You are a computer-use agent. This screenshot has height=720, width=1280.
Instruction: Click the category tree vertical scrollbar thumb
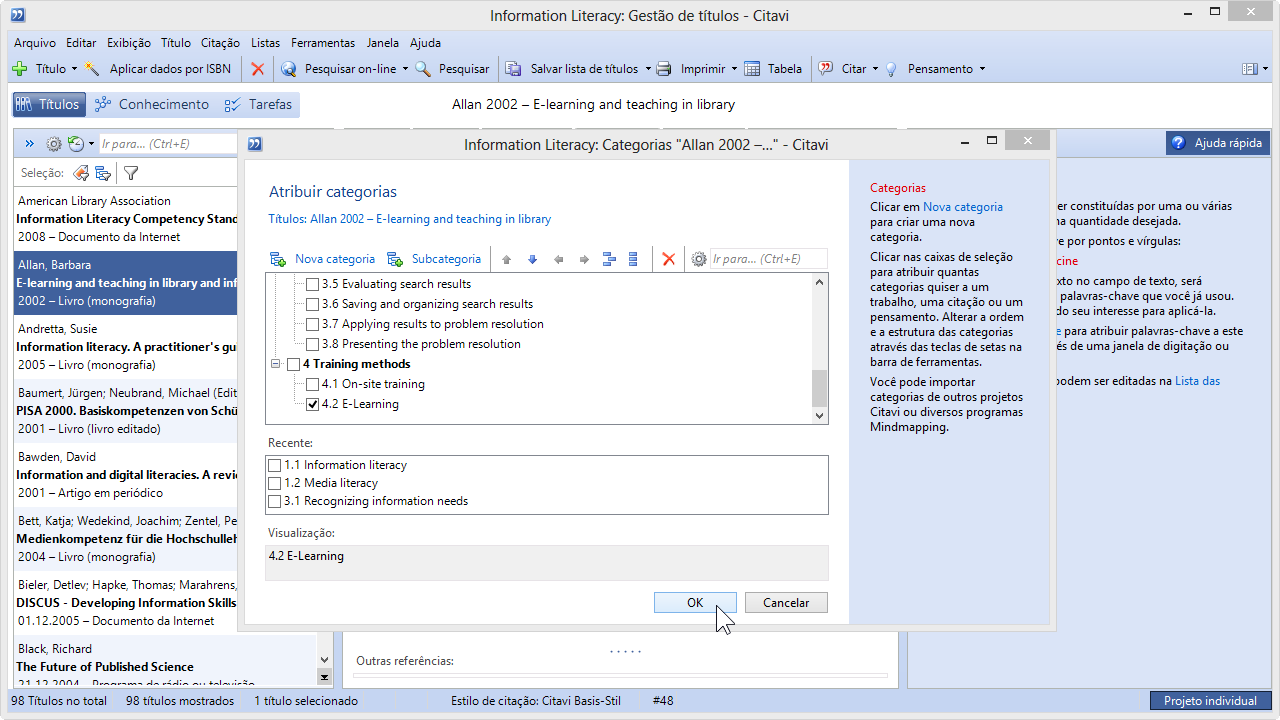[820, 388]
